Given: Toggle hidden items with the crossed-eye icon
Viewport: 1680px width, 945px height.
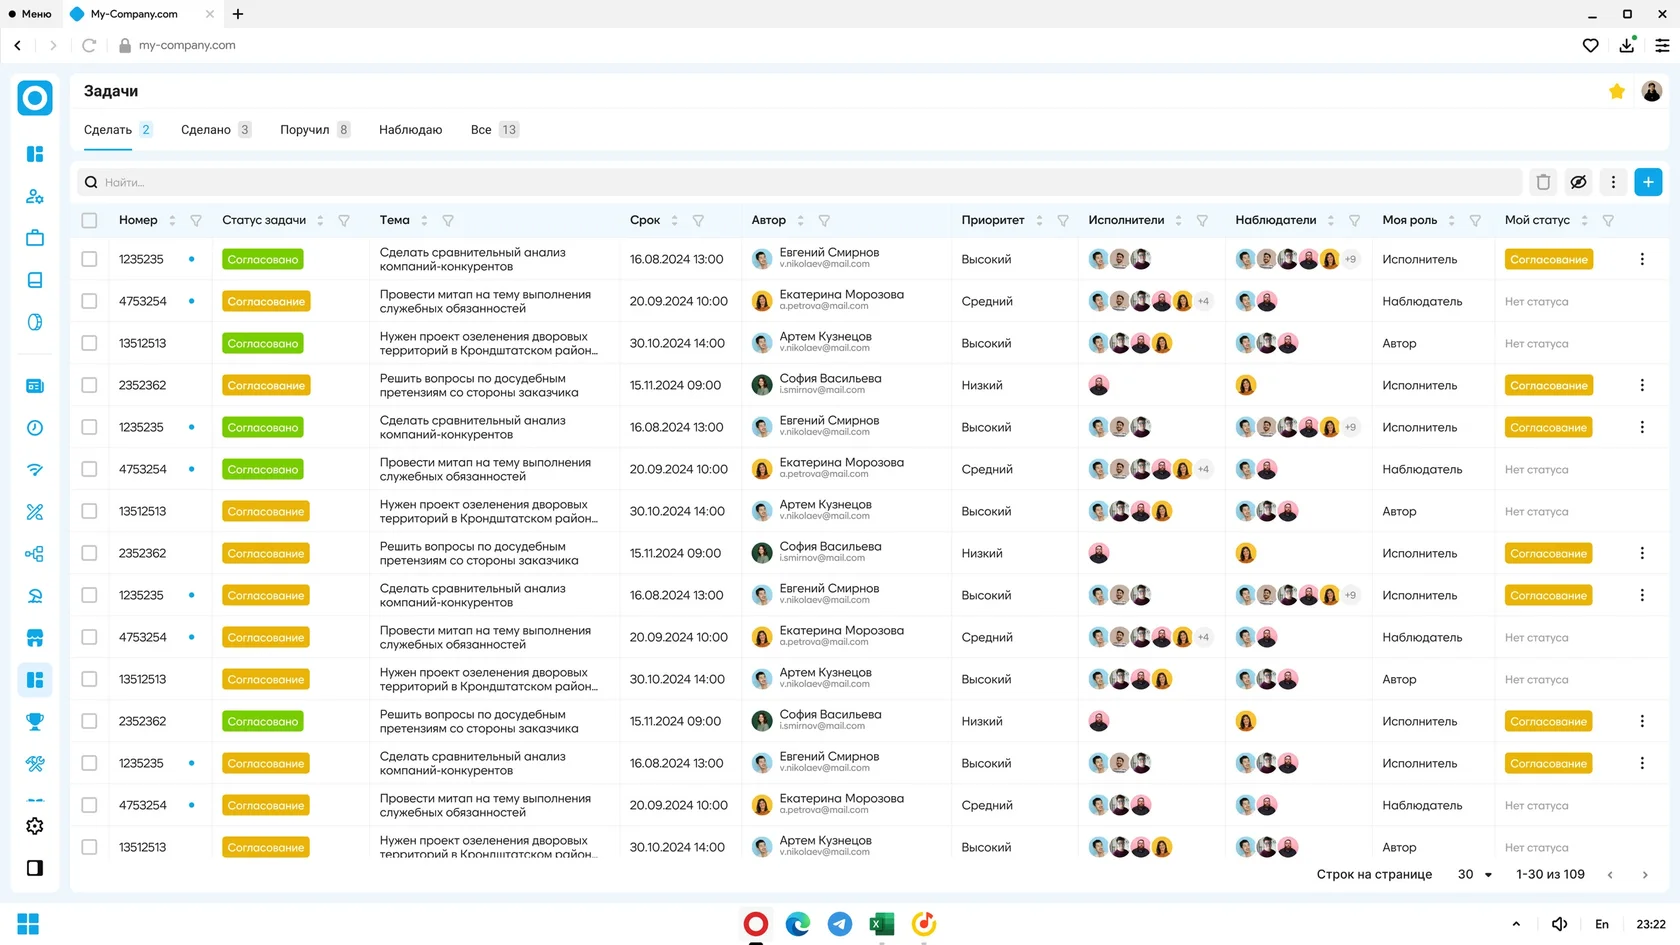Looking at the screenshot, I should 1578,182.
